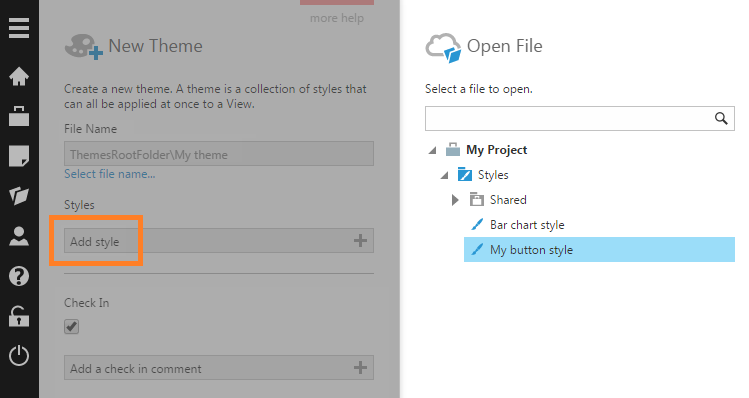The height and width of the screenshot is (398, 749).
Task: Open the hamburger main menu
Action: [19, 28]
